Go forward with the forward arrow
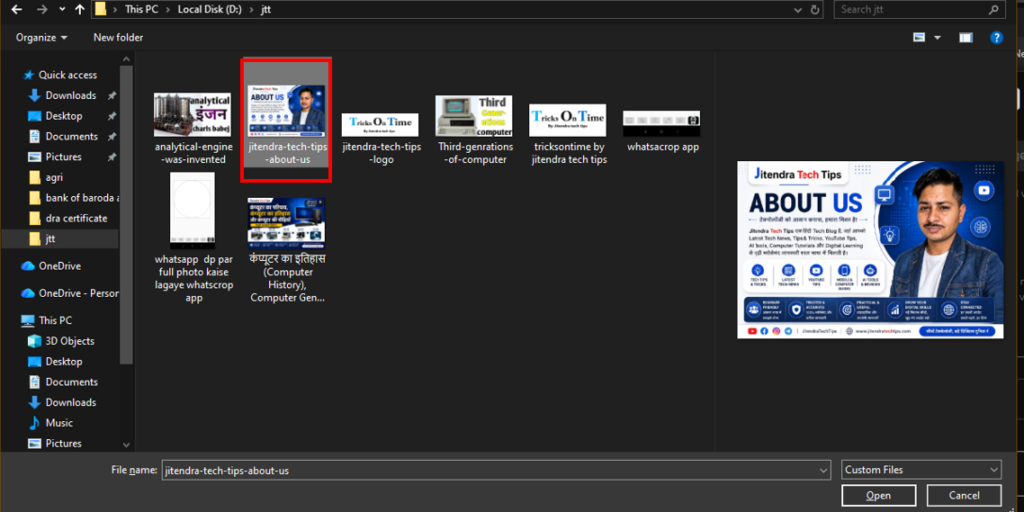 coord(41,10)
